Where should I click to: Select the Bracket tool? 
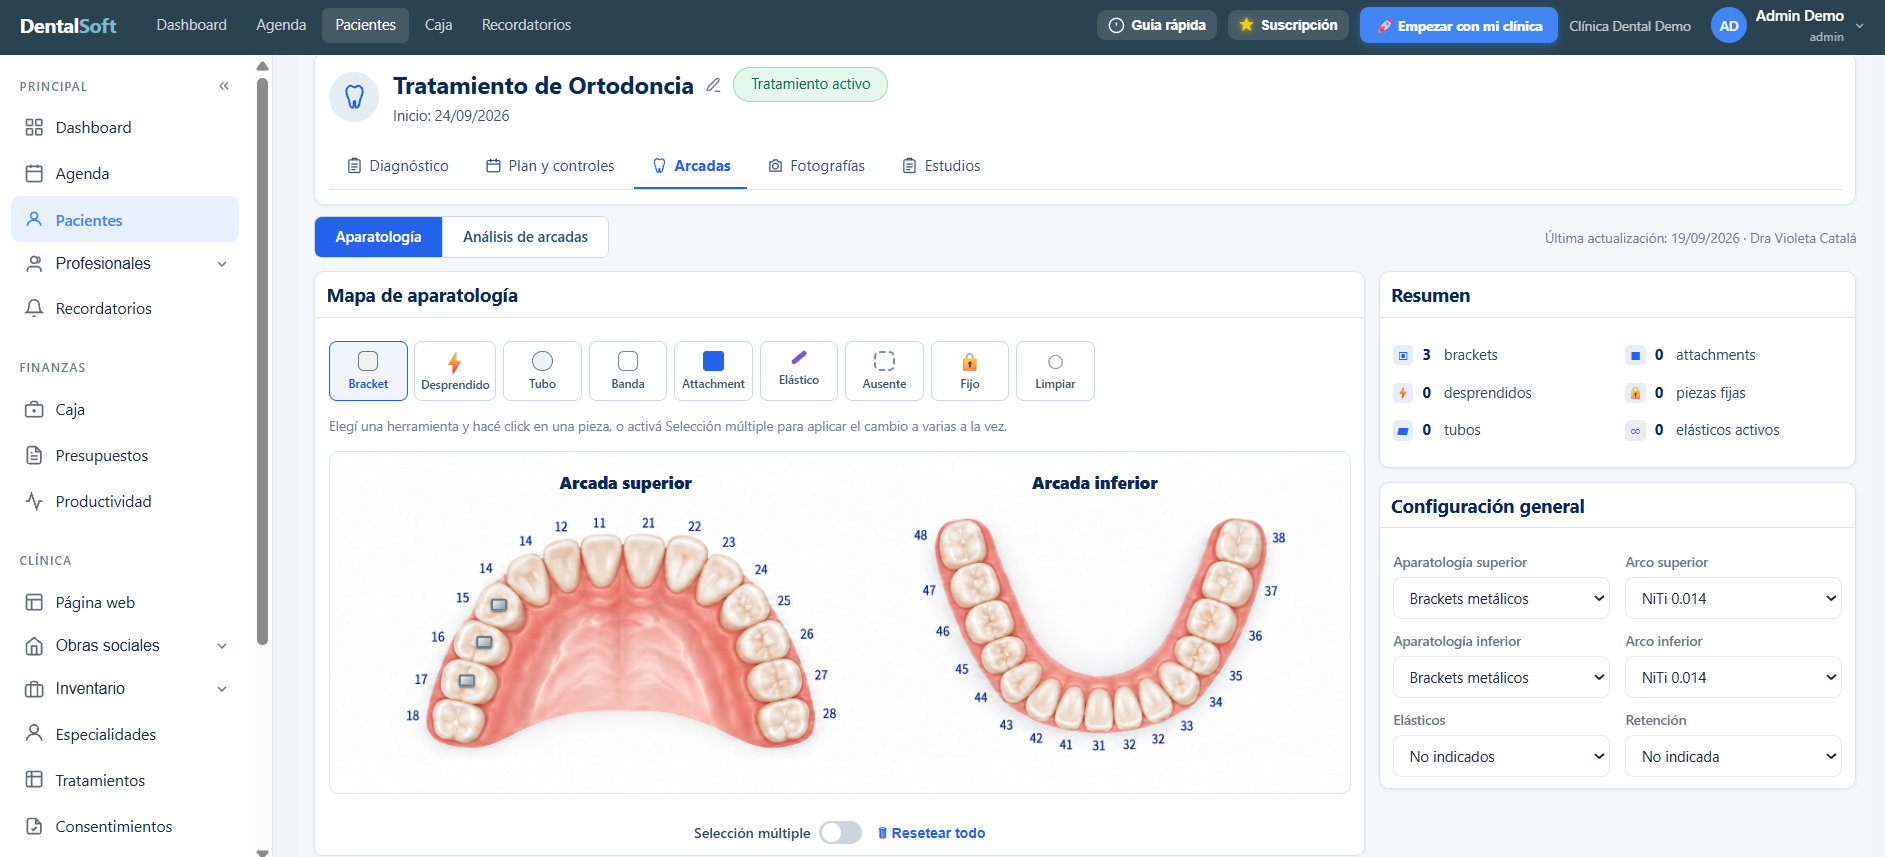368,371
